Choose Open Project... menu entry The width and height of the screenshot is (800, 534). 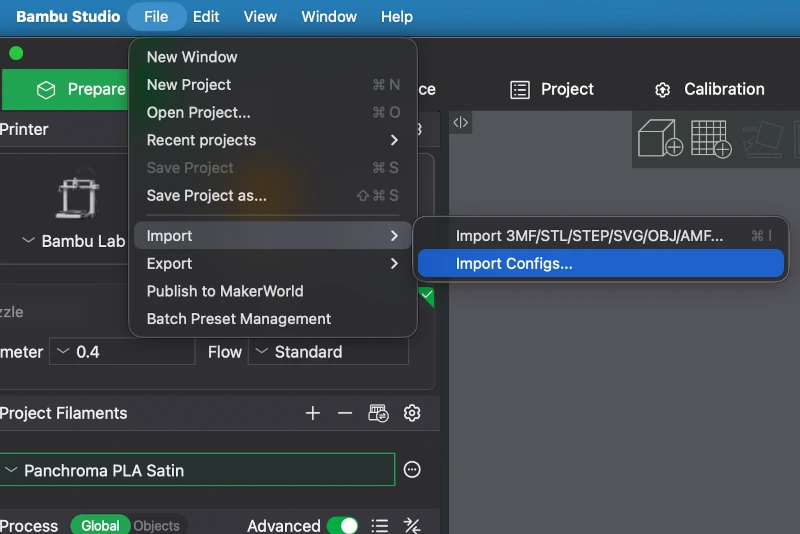pos(272,113)
